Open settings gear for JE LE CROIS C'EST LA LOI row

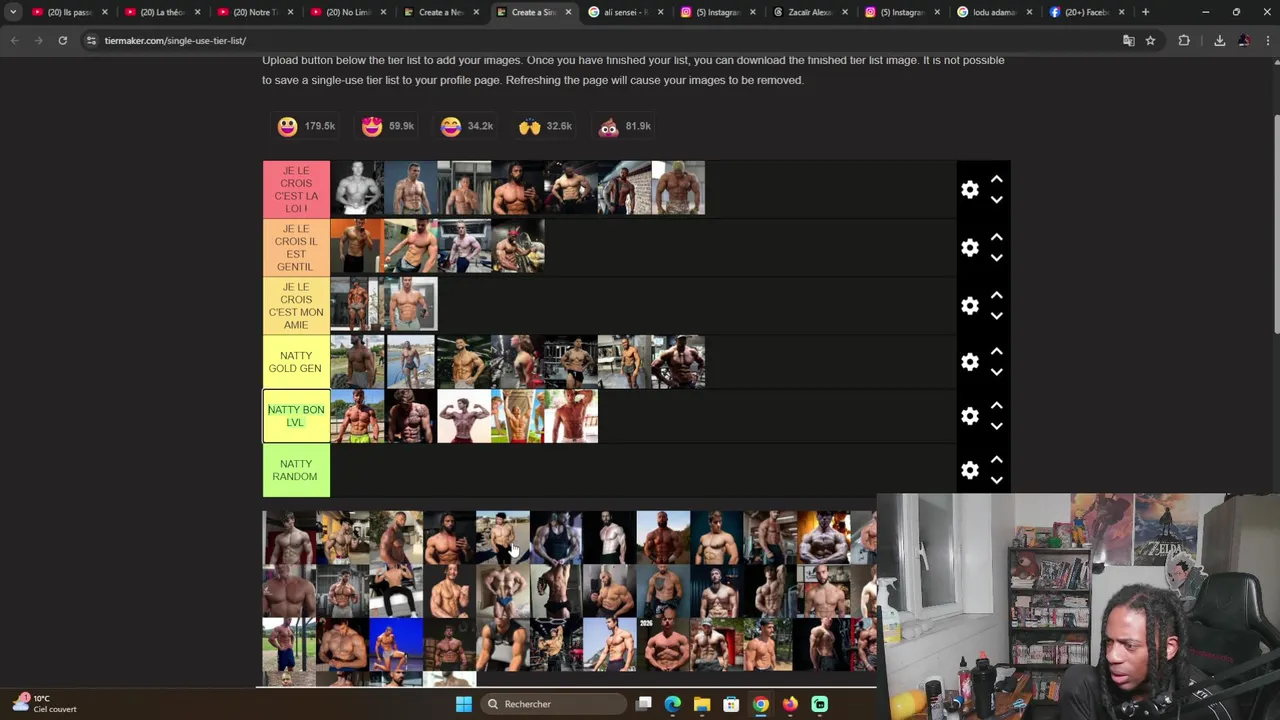970,190
